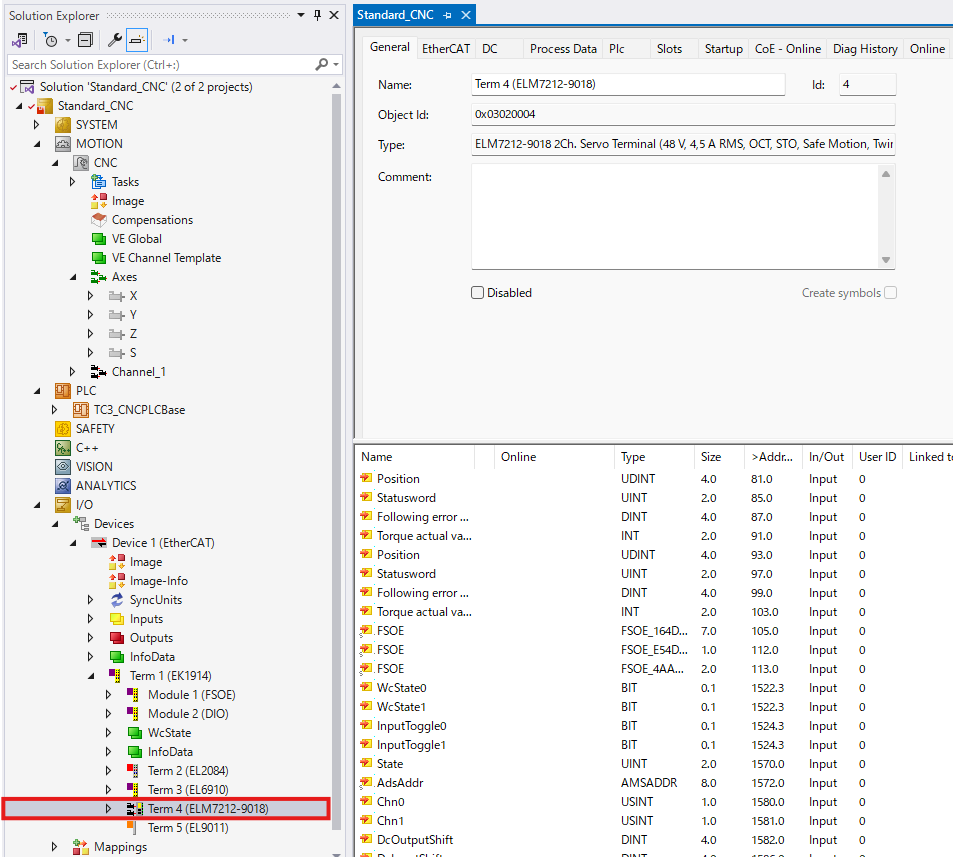Image resolution: width=953 pixels, height=857 pixels.
Task: Expand the SYSTEM node
Action: point(36,125)
